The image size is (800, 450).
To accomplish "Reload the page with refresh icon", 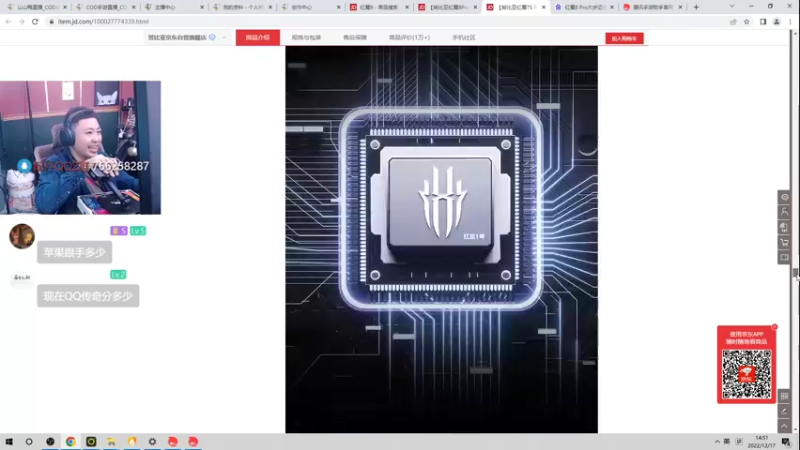I will 35,21.
